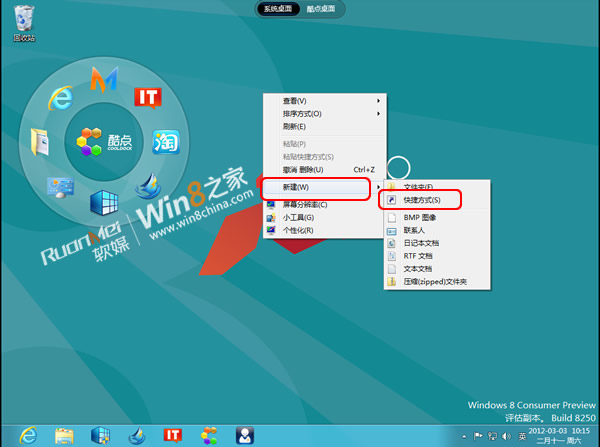Select BMP 图像 in the New submenu

(437, 217)
